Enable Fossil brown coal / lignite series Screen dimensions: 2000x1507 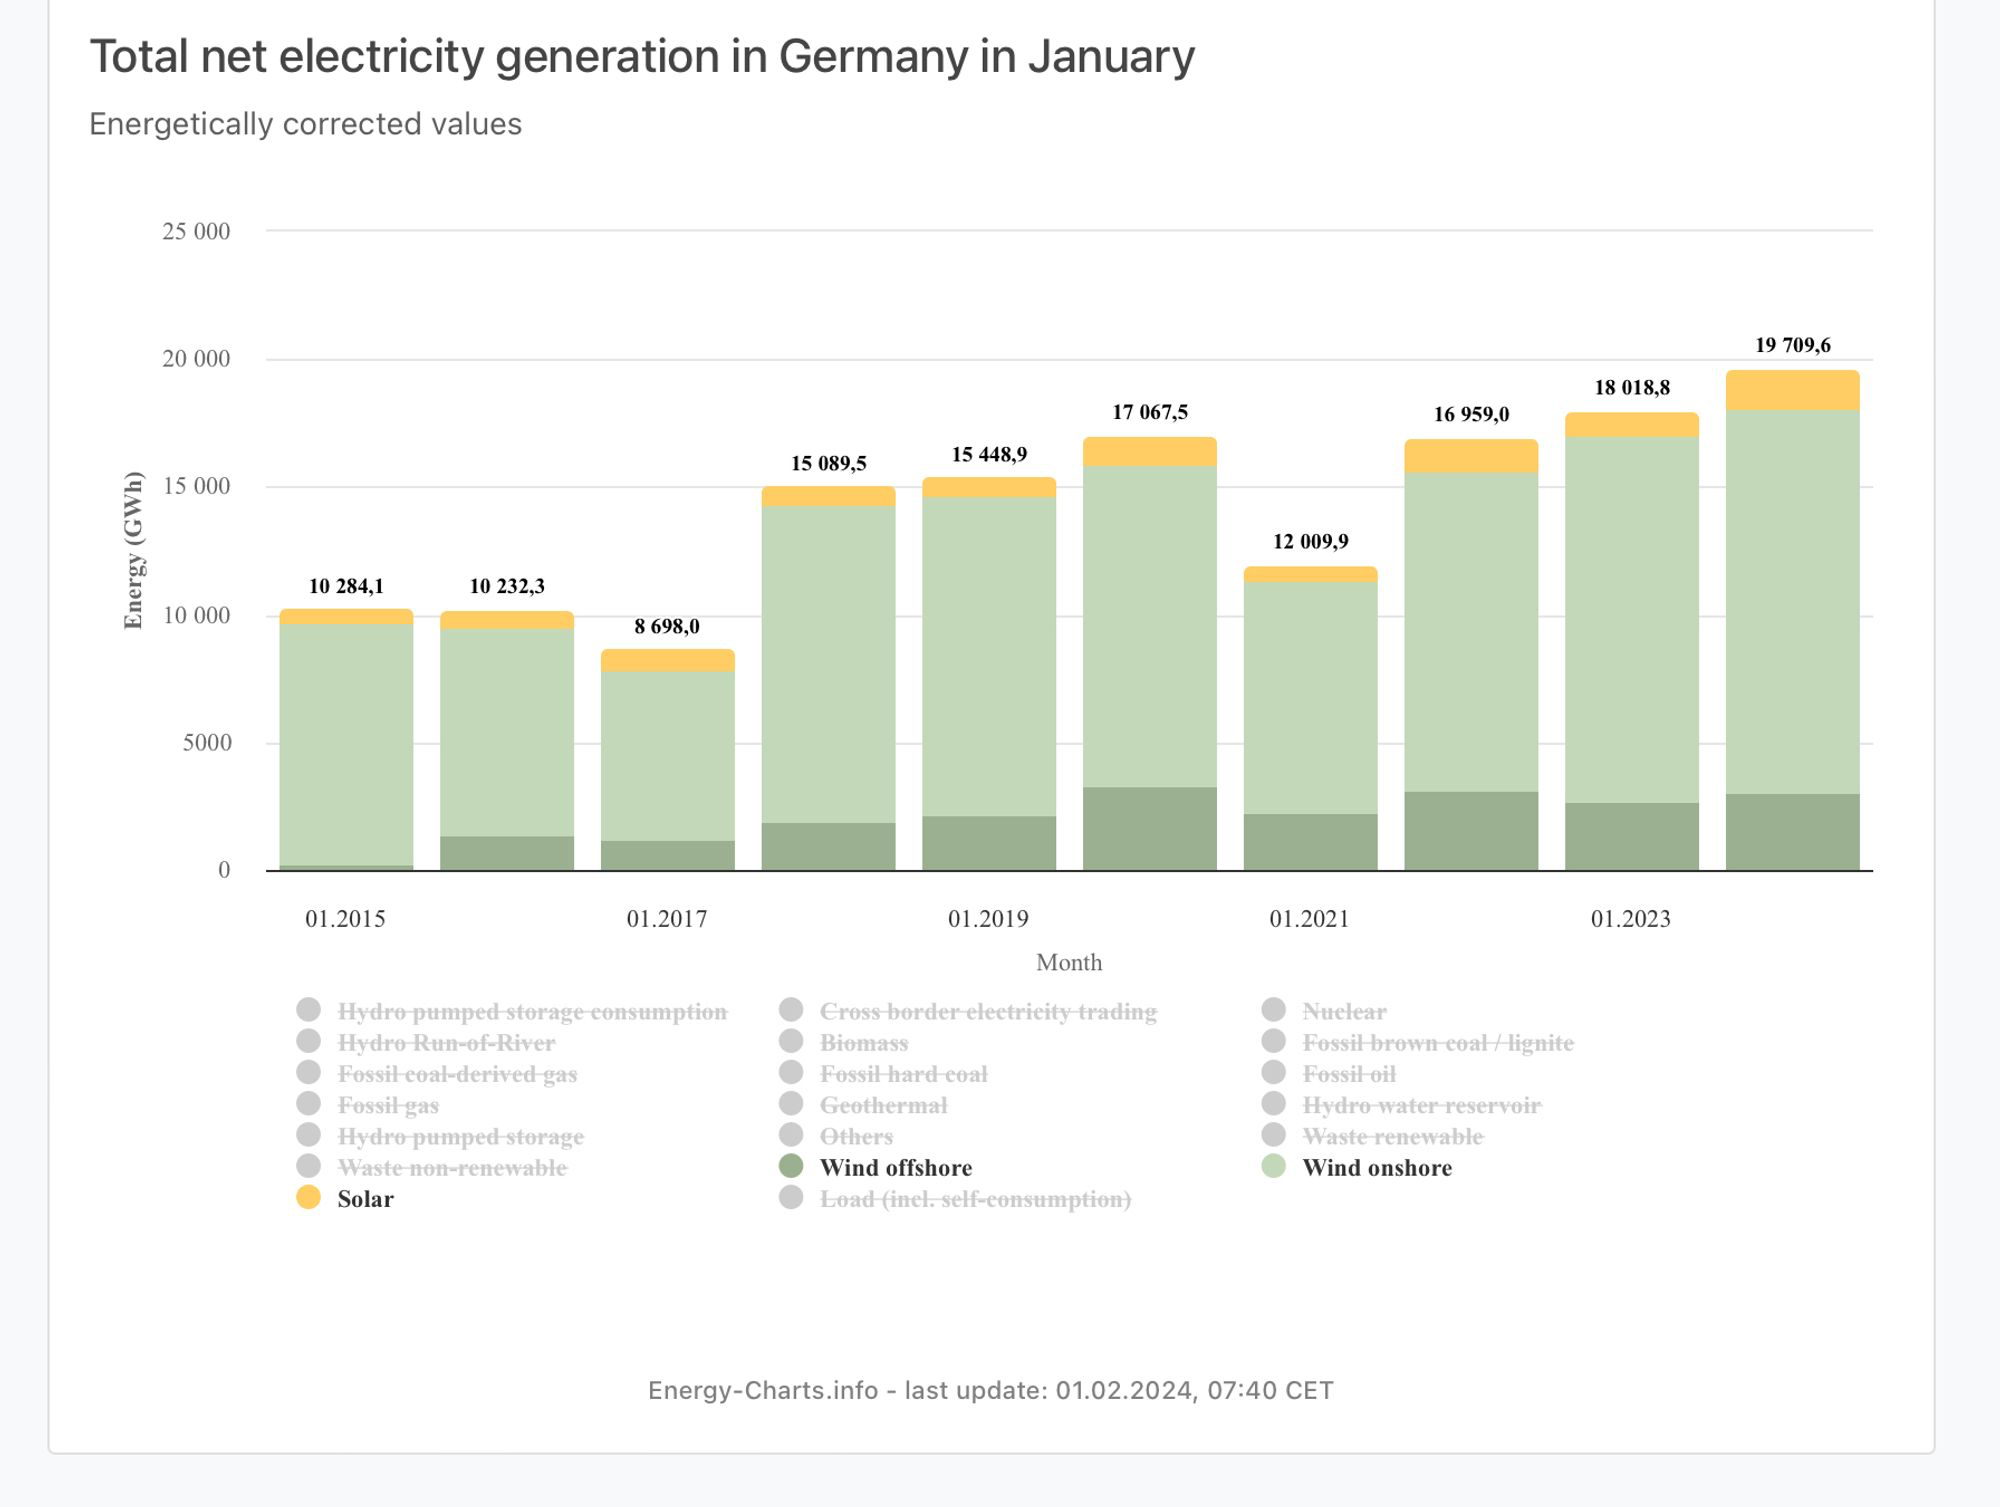click(x=1417, y=1042)
